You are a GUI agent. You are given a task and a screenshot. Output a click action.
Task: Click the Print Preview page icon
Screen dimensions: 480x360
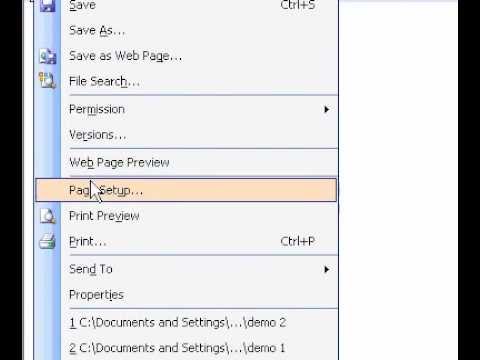coord(47,216)
